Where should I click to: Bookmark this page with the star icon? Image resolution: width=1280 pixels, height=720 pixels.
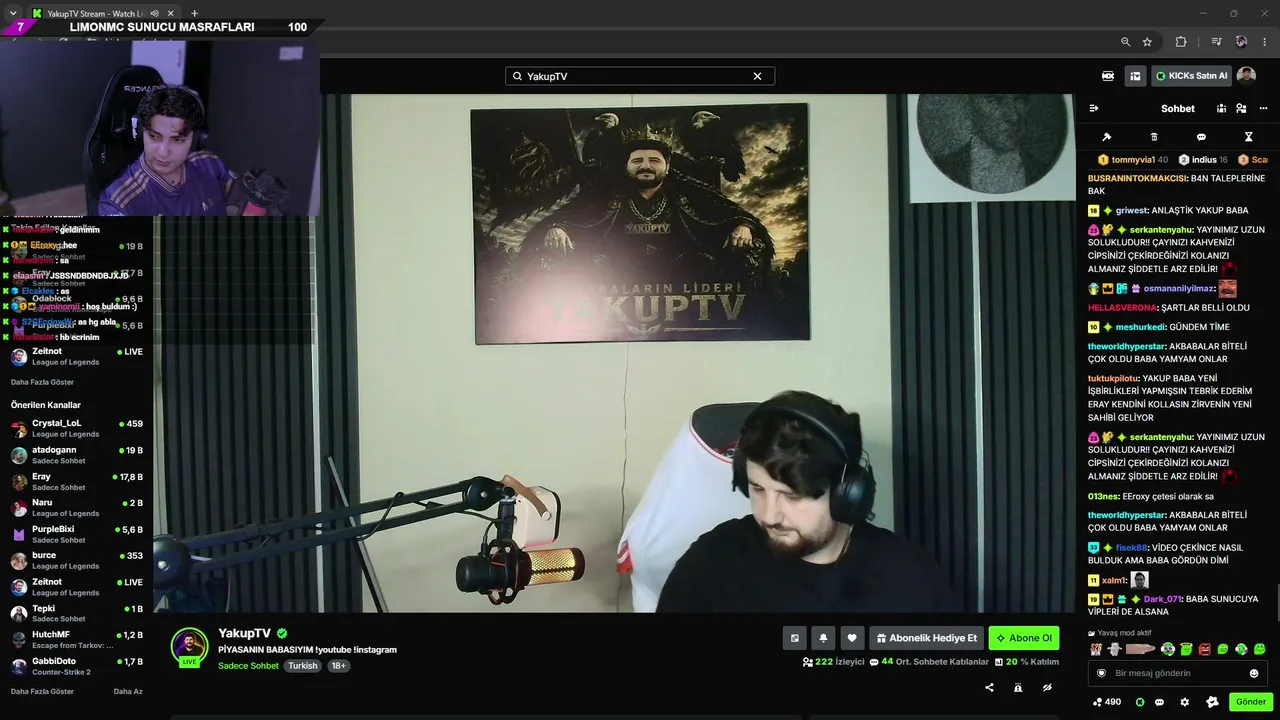[x=1147, y=42]
